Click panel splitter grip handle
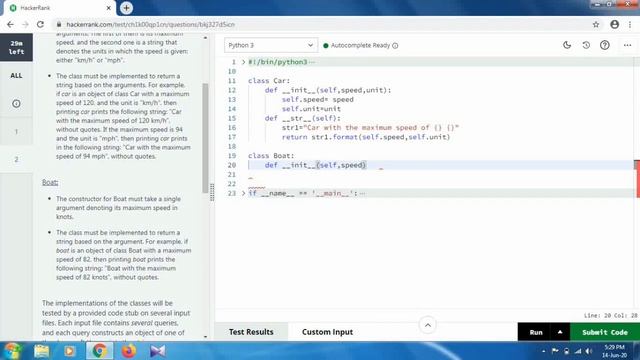Screen dimensions: 640x360 pyautogui.click(x=211, y=192)
